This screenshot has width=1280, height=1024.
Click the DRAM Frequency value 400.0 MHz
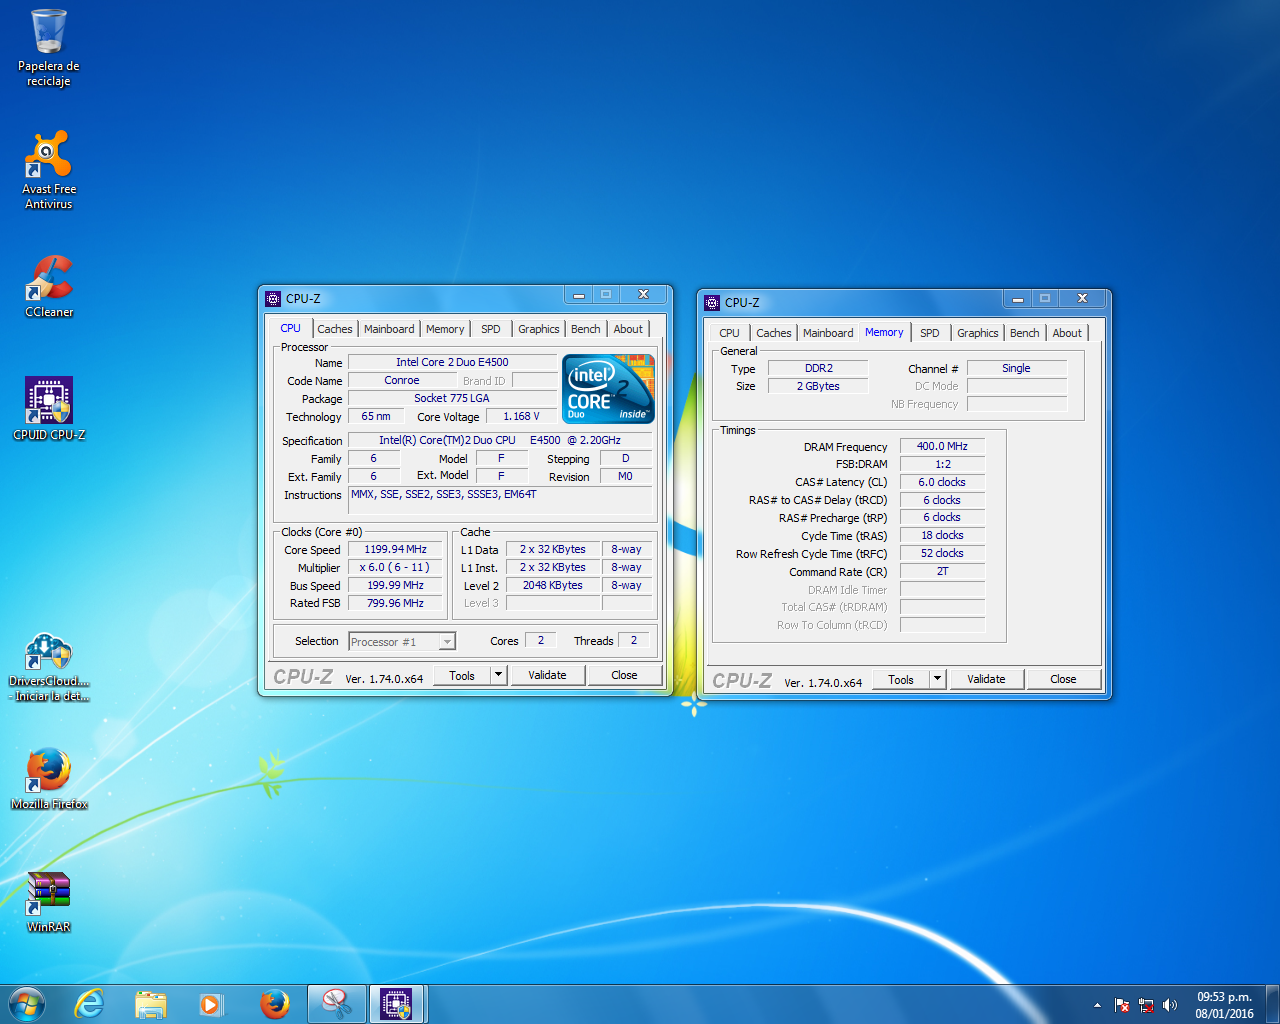[942, 446]
